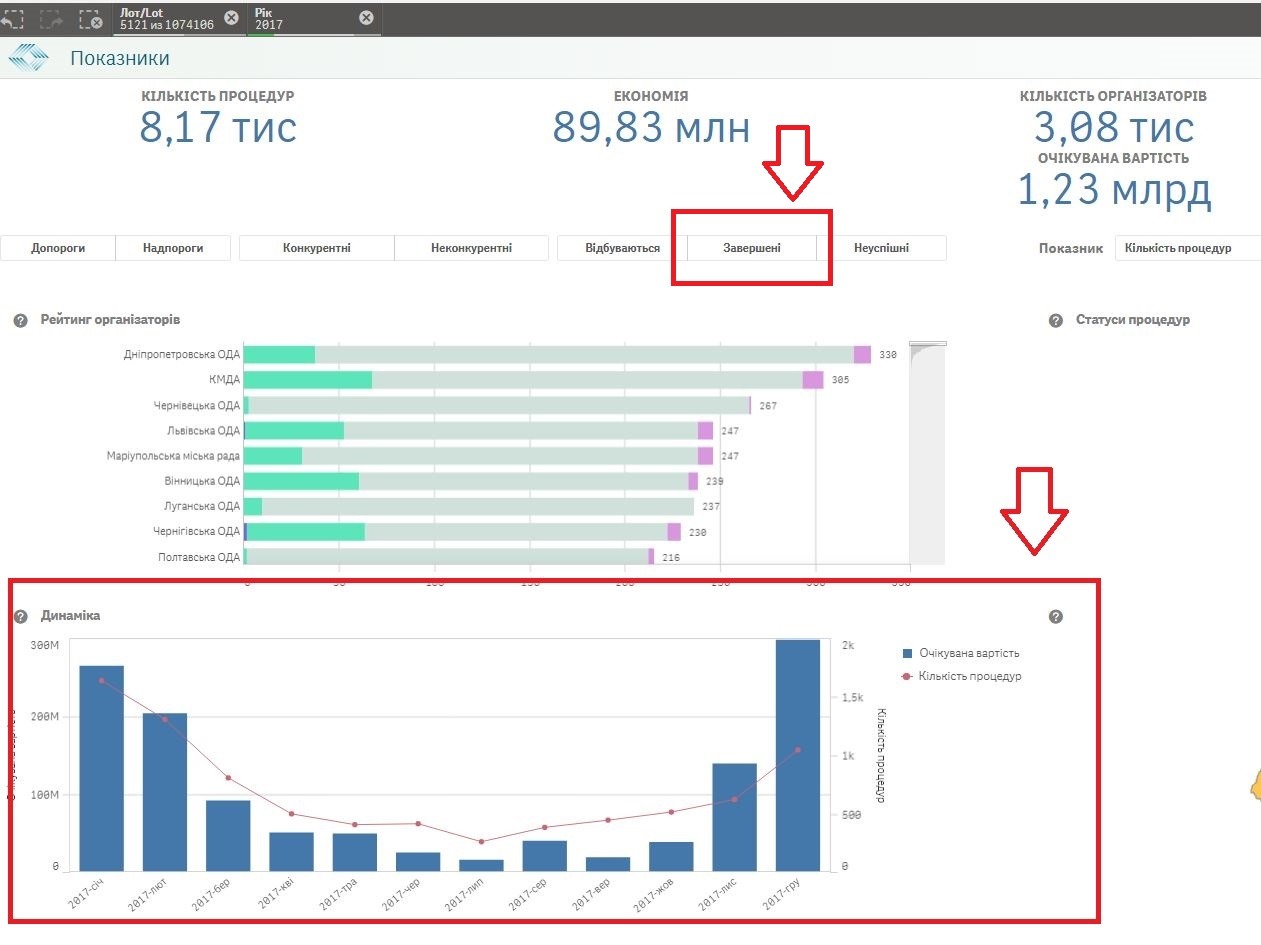Select the Неконкурентні filter button
The width and height of the screenshot is (1261, 945).
(471, 248)
